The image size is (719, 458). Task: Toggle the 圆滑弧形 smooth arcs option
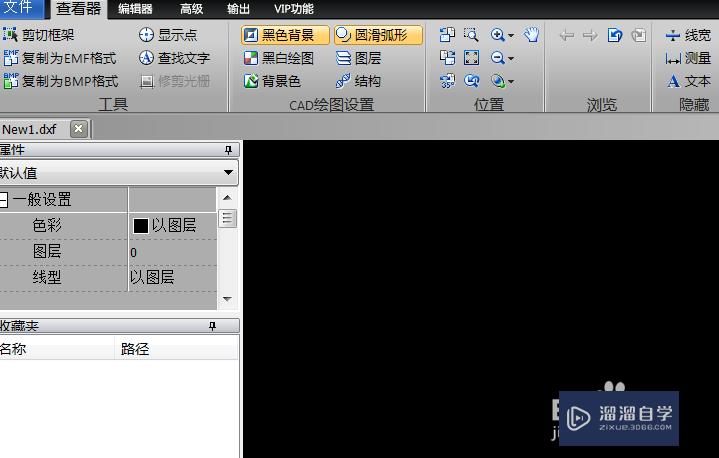(x=378, y=35)
